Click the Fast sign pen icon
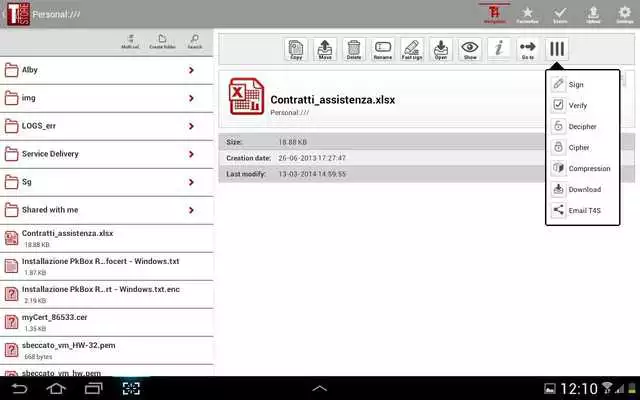Image resolution: width=640 pixels, height=400 pixels. 412,49
